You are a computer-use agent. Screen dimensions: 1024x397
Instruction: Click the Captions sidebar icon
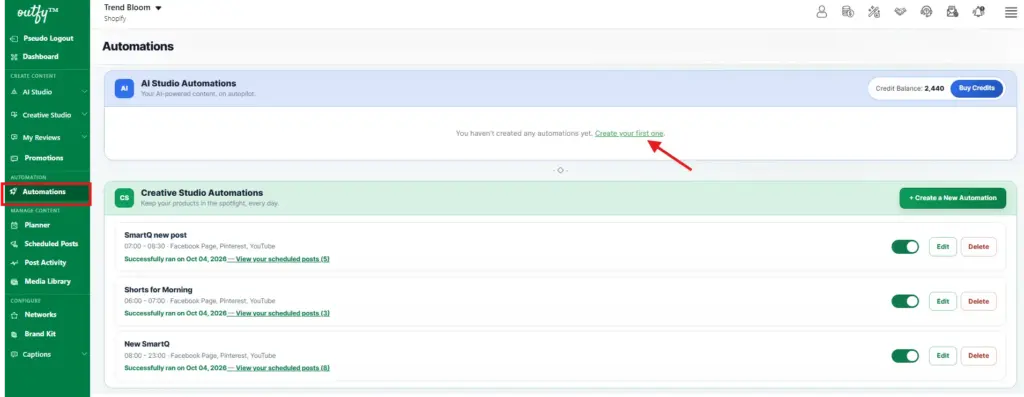14,355
